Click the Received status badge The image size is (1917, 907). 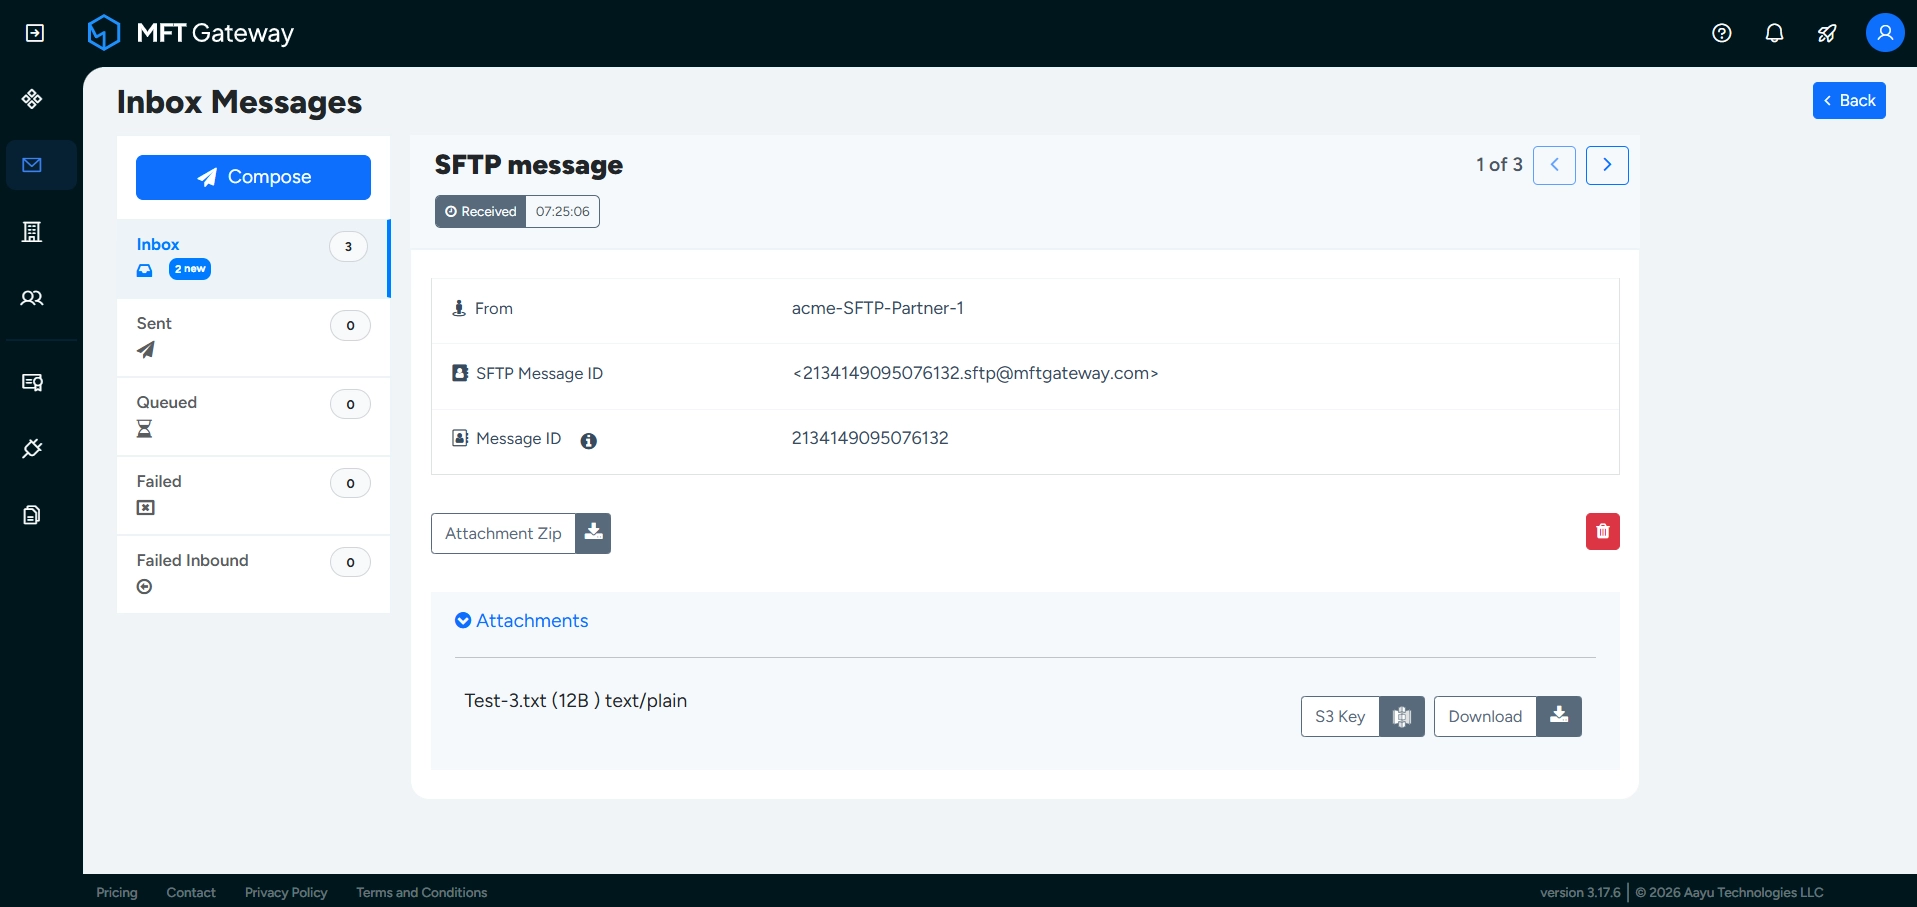pos(480,212)
